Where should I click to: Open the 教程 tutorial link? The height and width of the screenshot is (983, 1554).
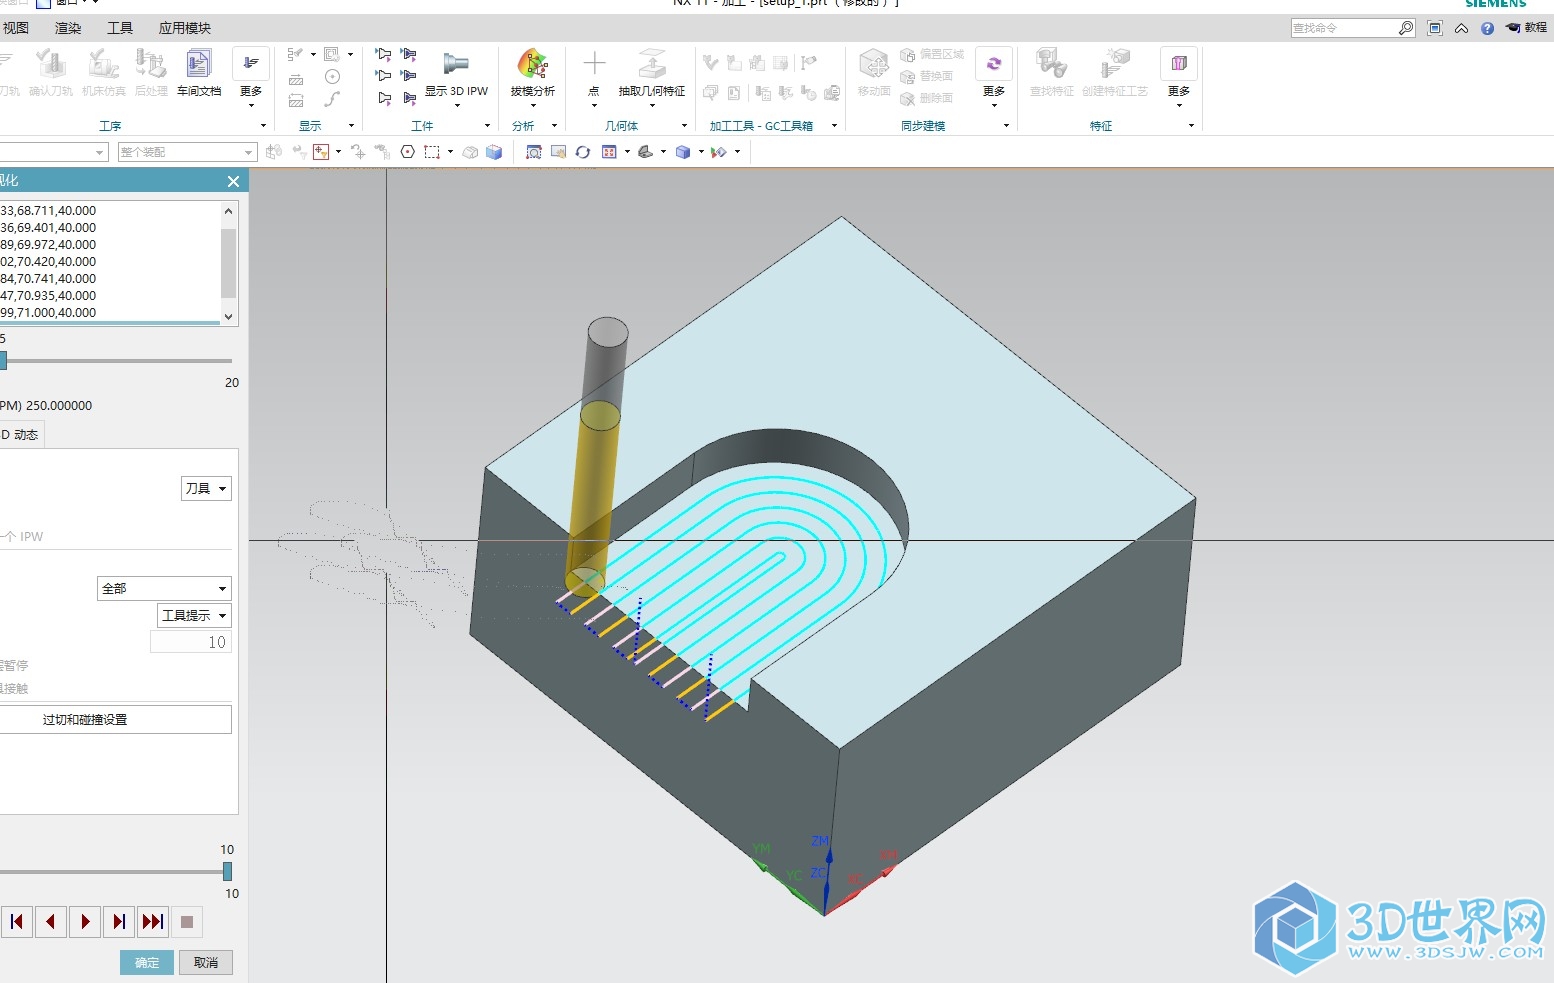(1526, 28)
